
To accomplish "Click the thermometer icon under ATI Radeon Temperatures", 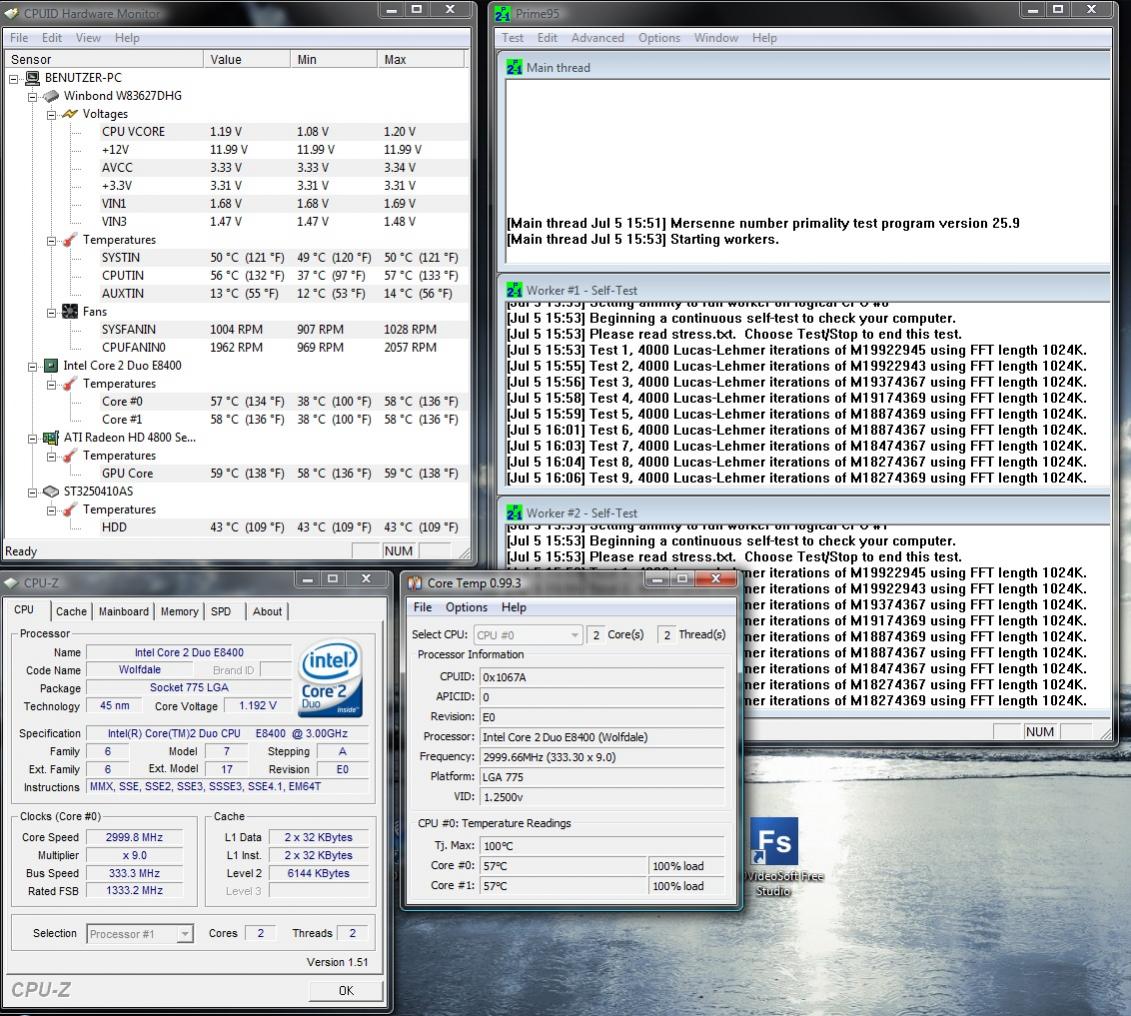I will [70, 456].
